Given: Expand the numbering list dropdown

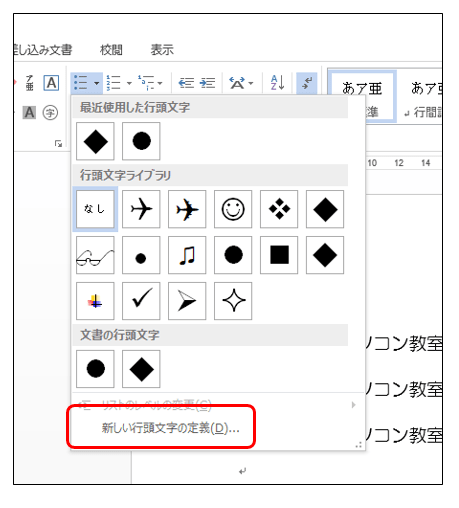Looking at the screenshot, I should click(x=129, y=83).
